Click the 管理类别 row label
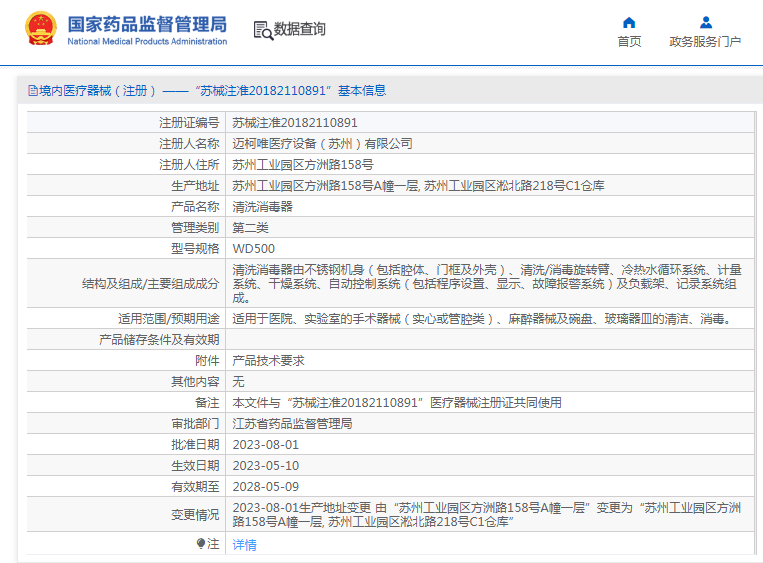This screenshot has height=563, width=763. click(x=195, y=228)
